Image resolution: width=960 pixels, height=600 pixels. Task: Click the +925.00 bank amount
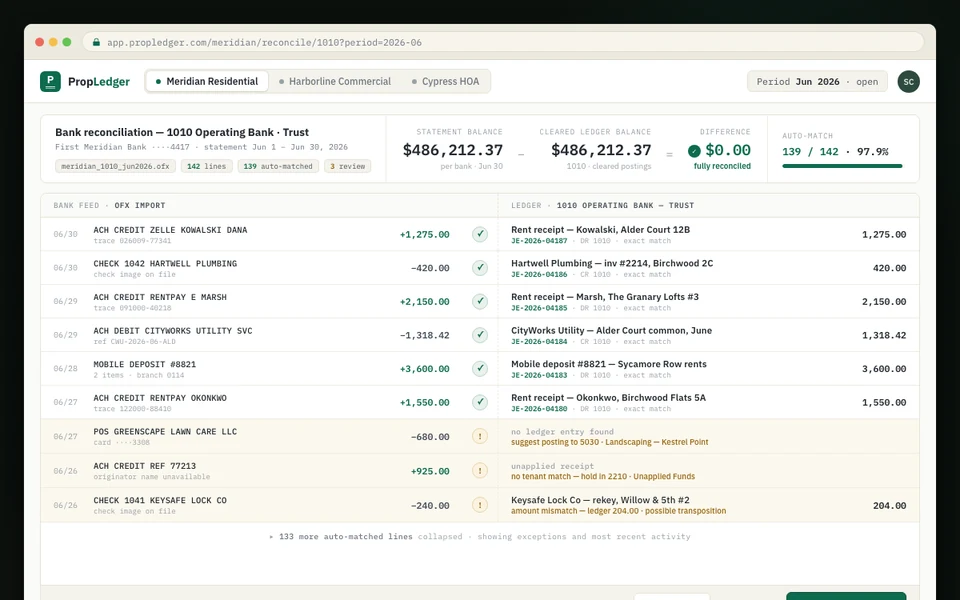point(430,471)
